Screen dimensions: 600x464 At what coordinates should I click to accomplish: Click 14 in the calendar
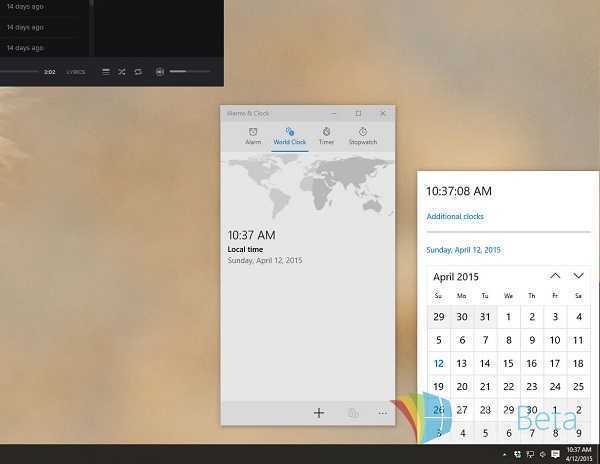485,363
